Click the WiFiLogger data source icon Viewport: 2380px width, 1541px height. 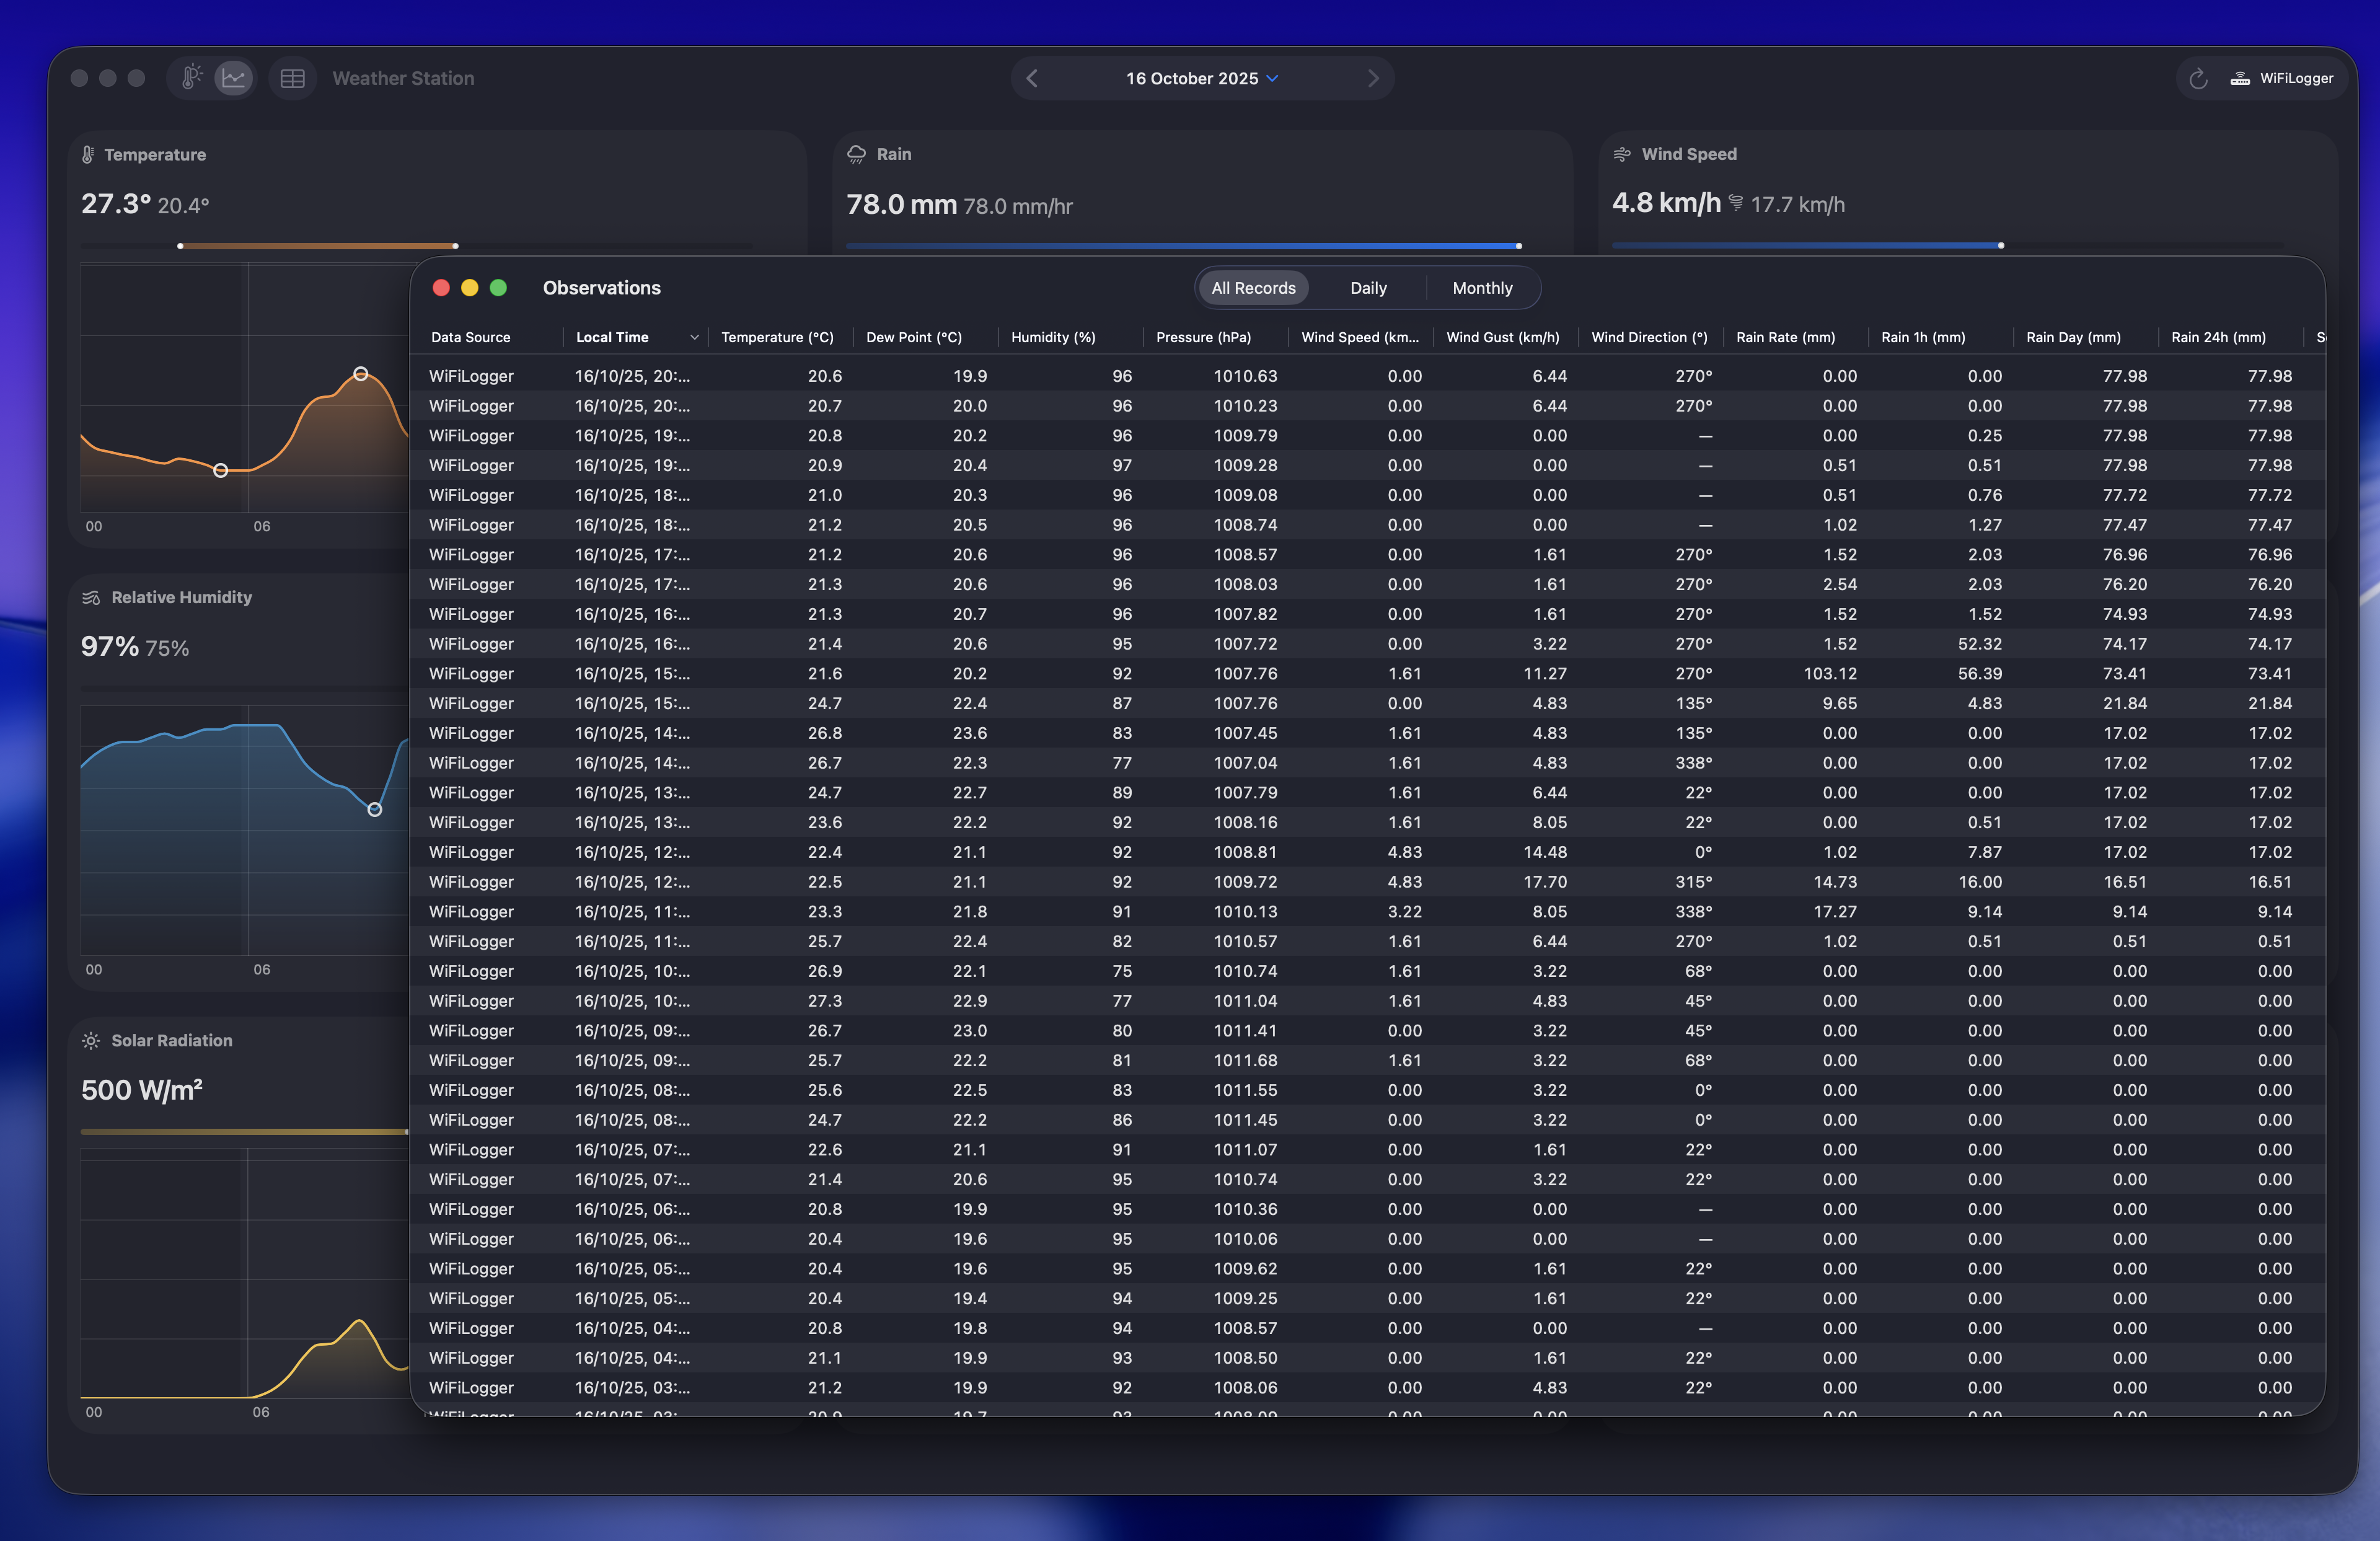pyautogui.click(x=2240, y=79)
